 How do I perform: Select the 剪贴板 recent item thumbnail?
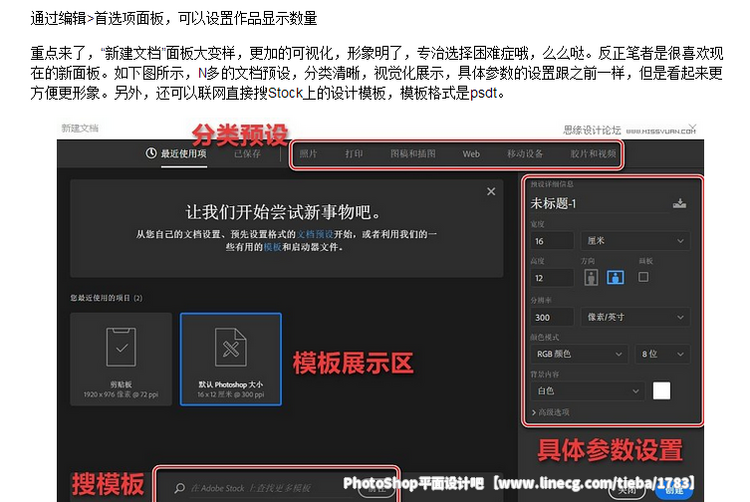coord(121,359)
